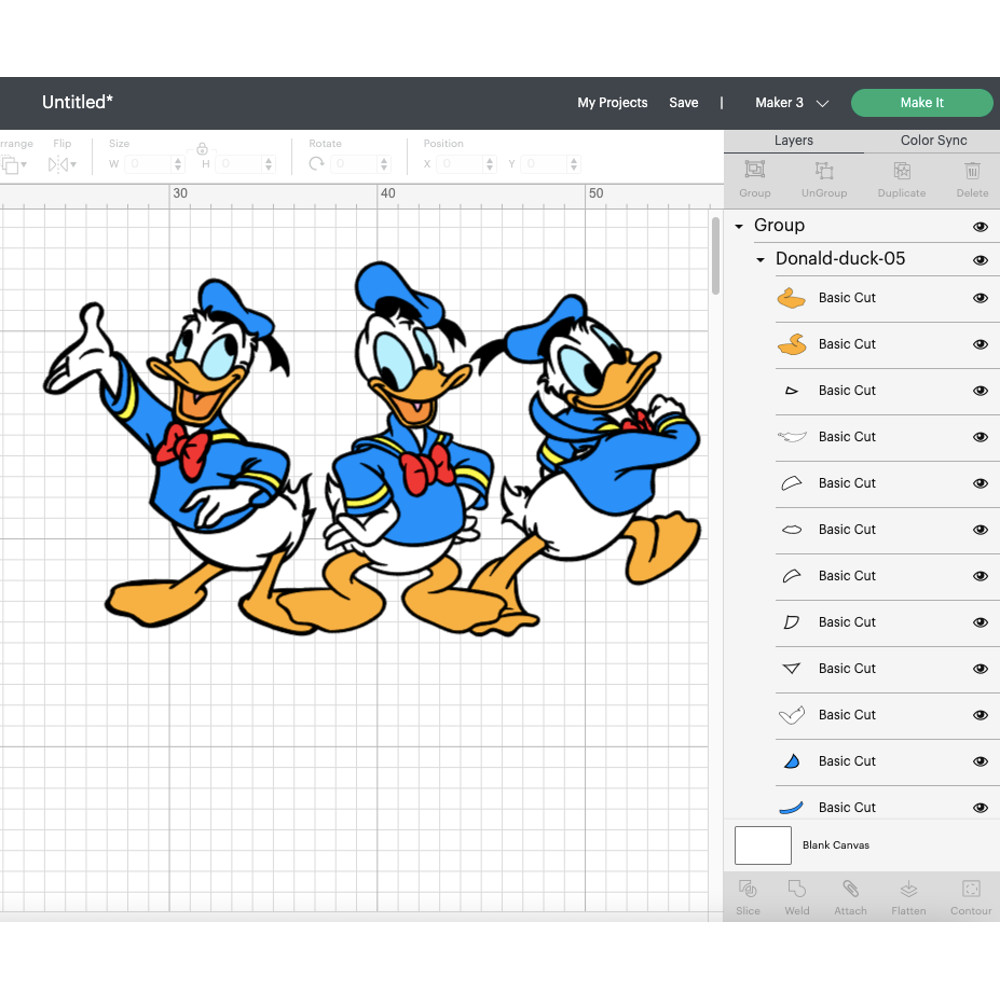Open My Projects
Screen dimensions: 1000x1000
coord(612,102)
